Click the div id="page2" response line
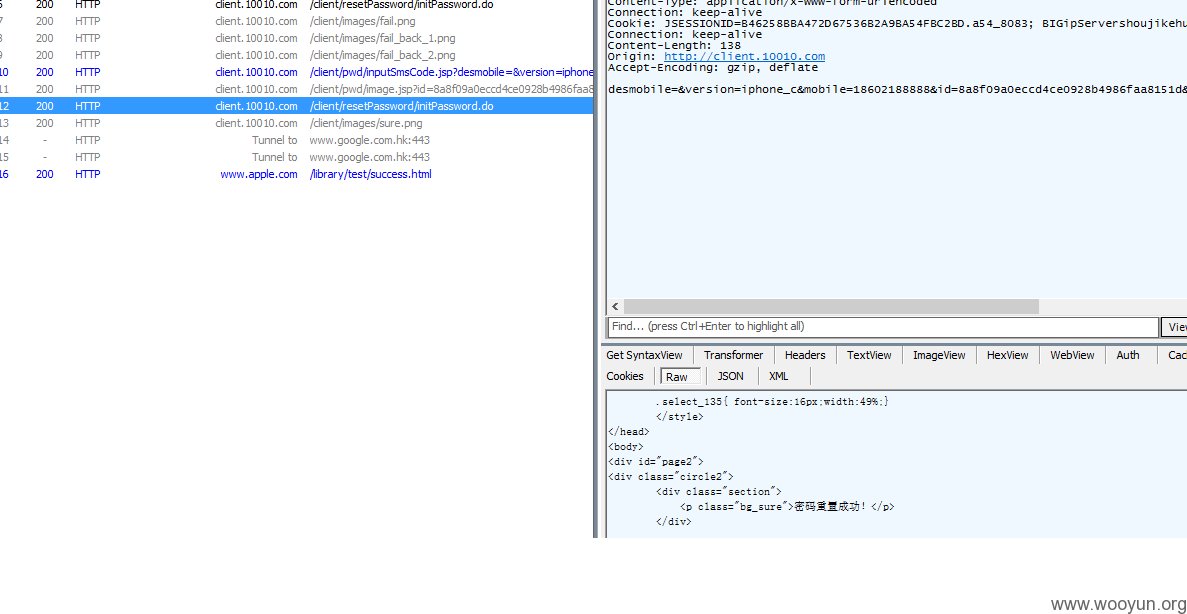Screen dimensions: 1187x614 pyautogui.click(x=656, y=461)
